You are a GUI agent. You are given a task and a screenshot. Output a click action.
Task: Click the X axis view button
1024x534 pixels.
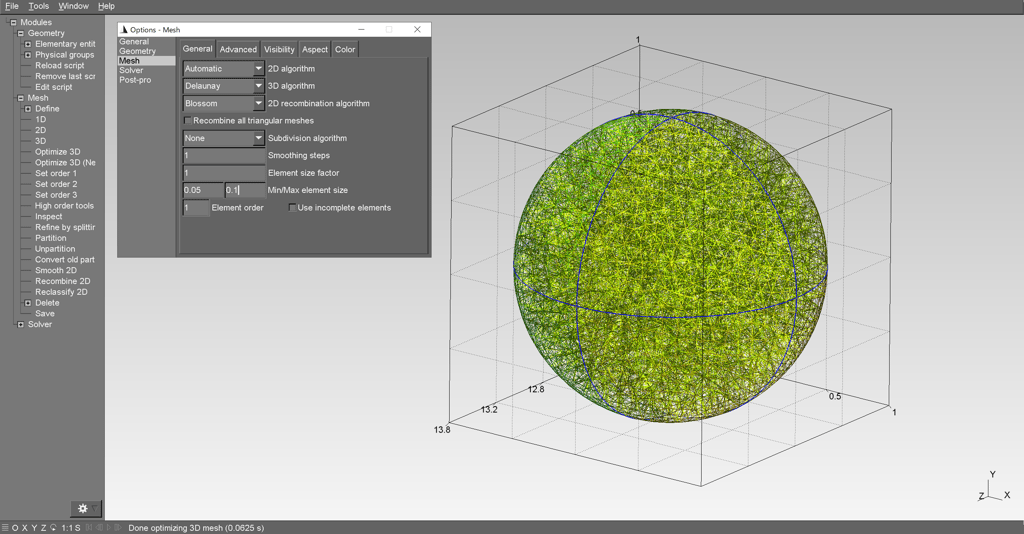coord(24,528)
